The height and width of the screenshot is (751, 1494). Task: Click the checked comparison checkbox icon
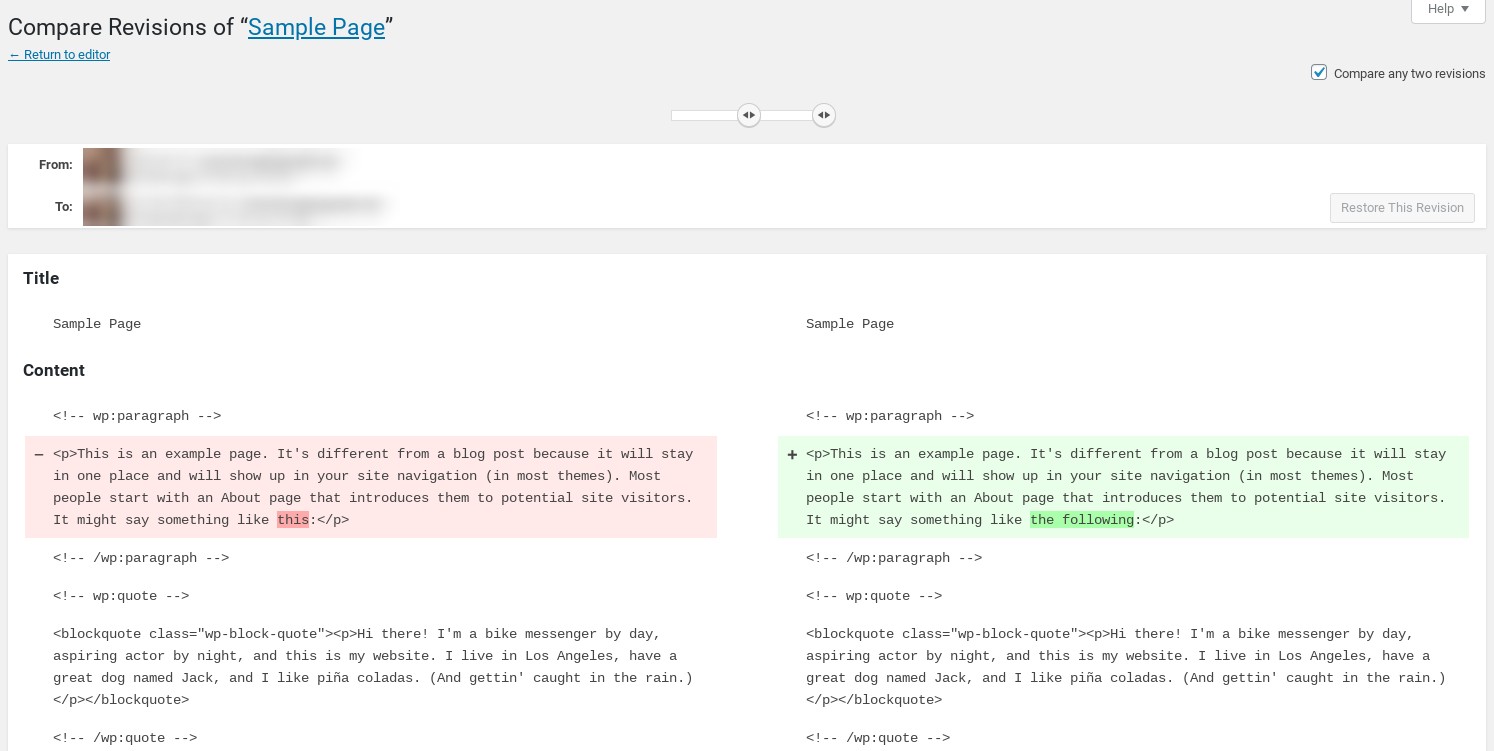(1319, 72)
